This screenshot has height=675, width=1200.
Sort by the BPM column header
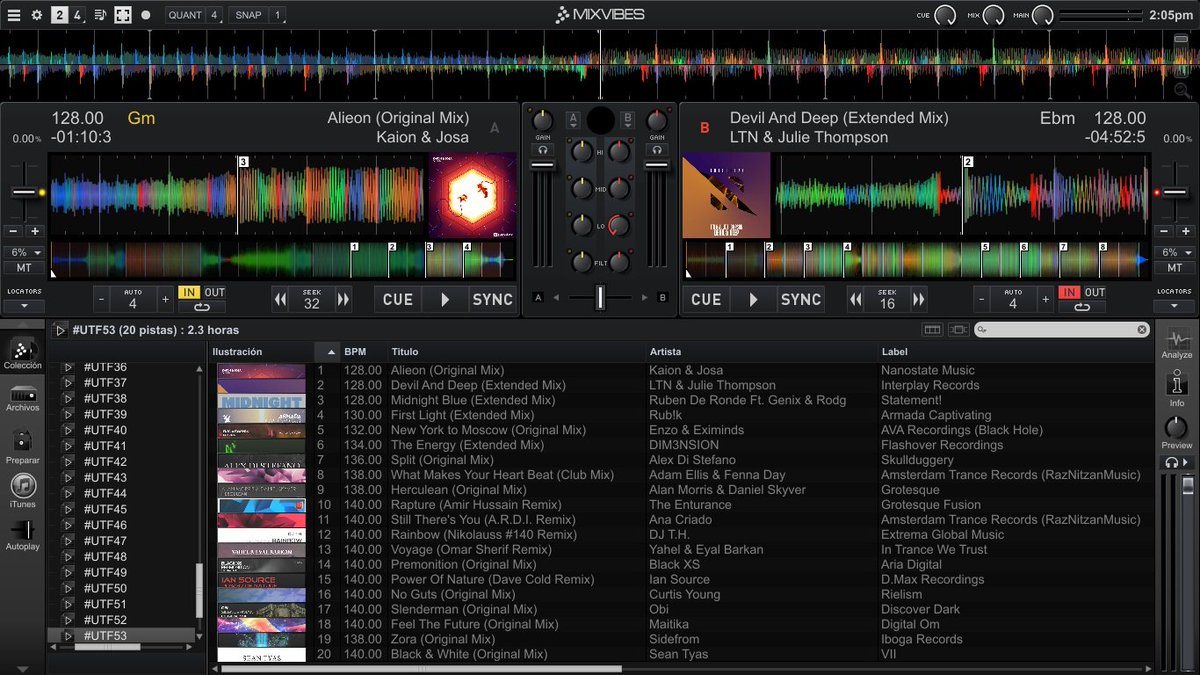(355, 352)
